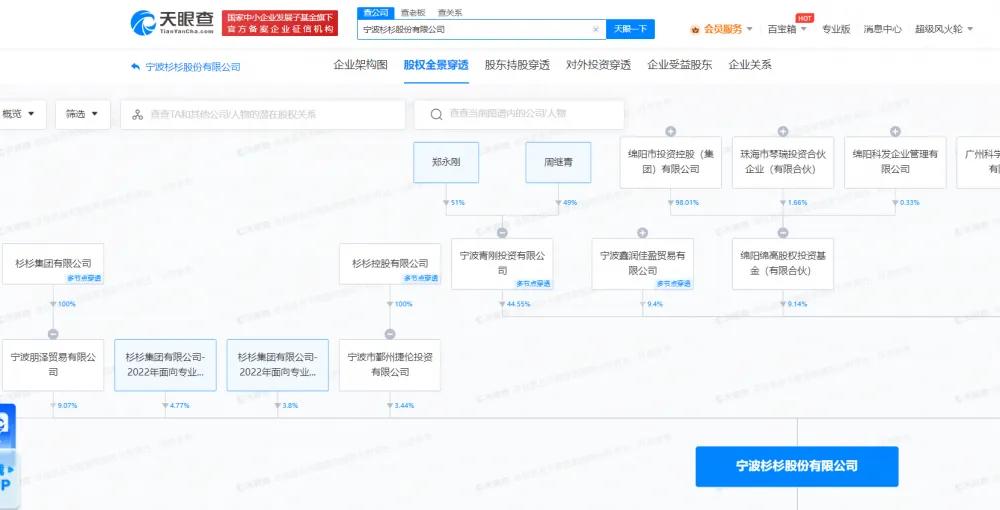The width and height of the screenshot is (1000, 510).
Task: Open 消息中心
Action: pos(883,29)
